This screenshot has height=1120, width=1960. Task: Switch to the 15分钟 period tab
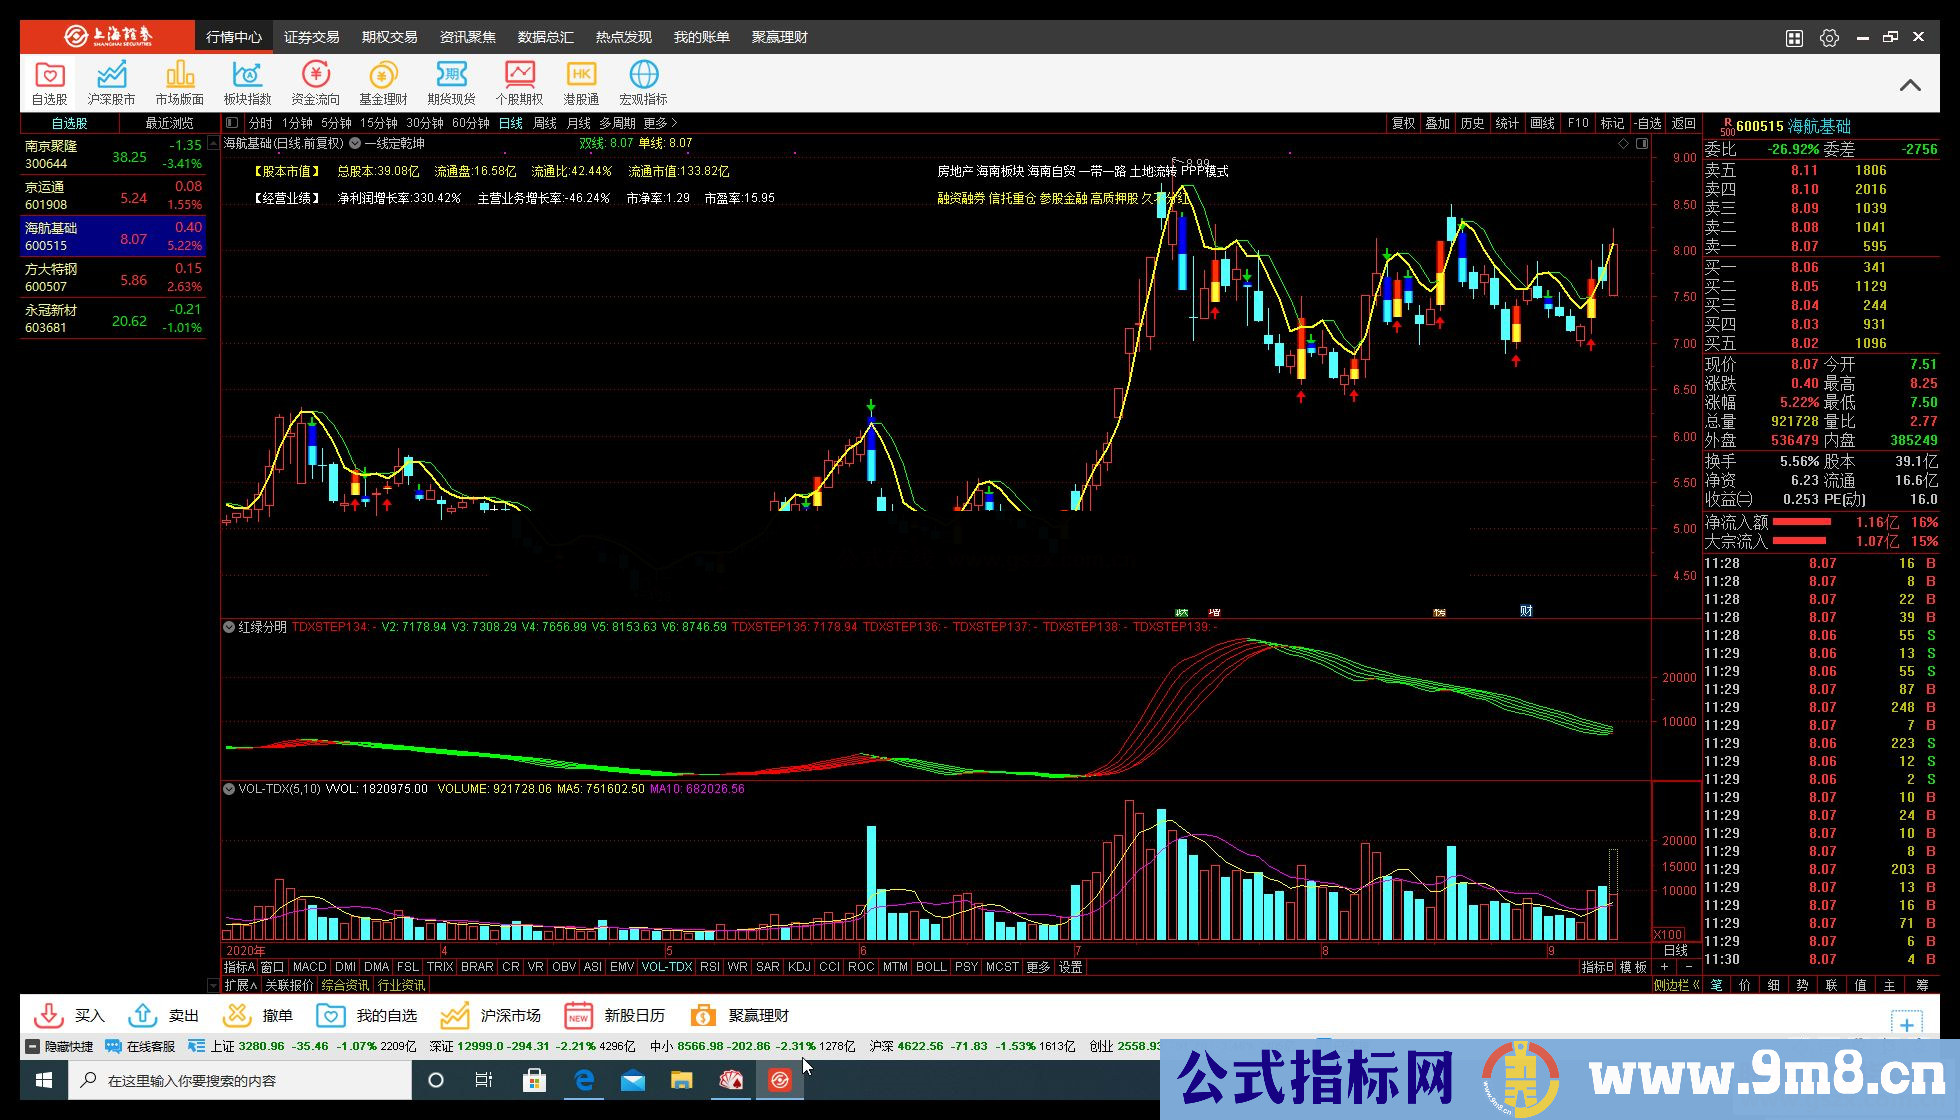pos(378,123)
